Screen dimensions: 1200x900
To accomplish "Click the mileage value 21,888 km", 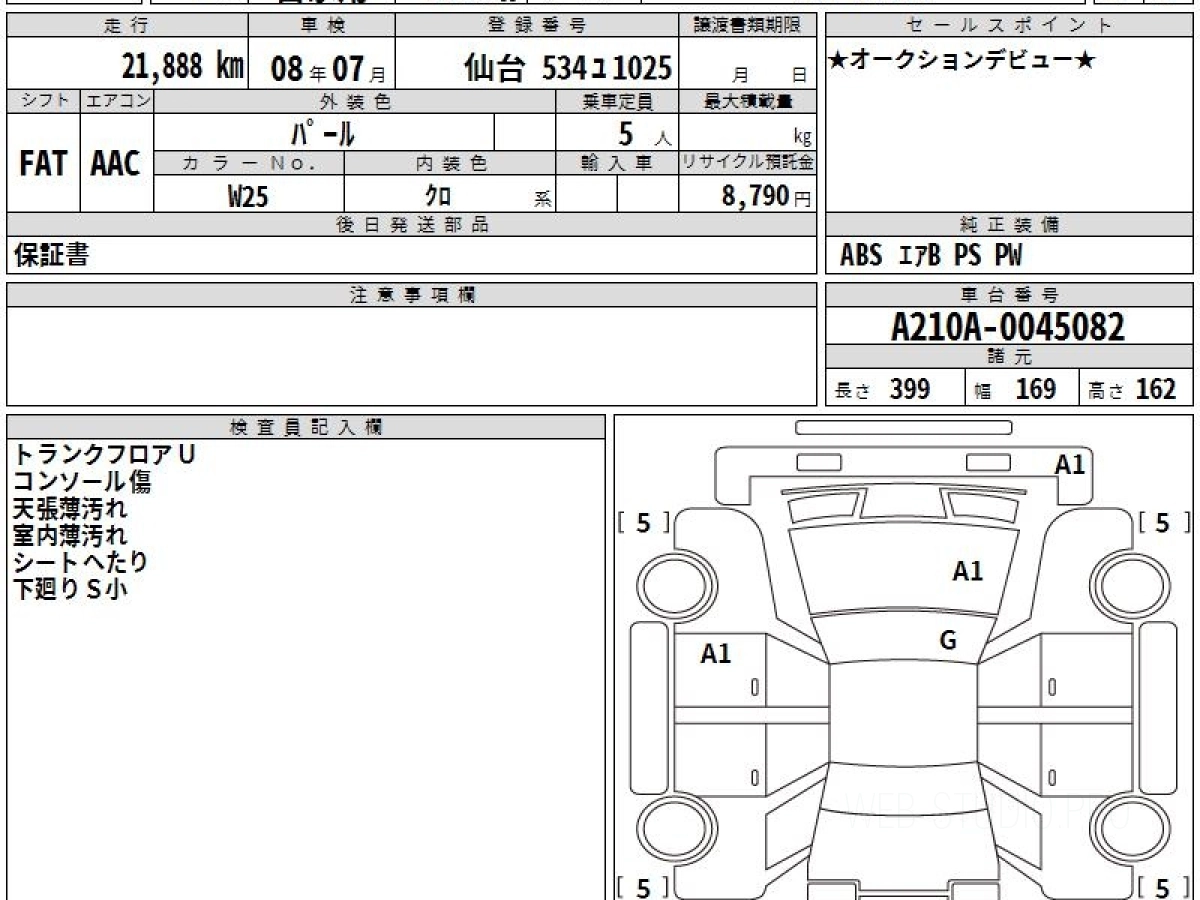I will 183,67.
